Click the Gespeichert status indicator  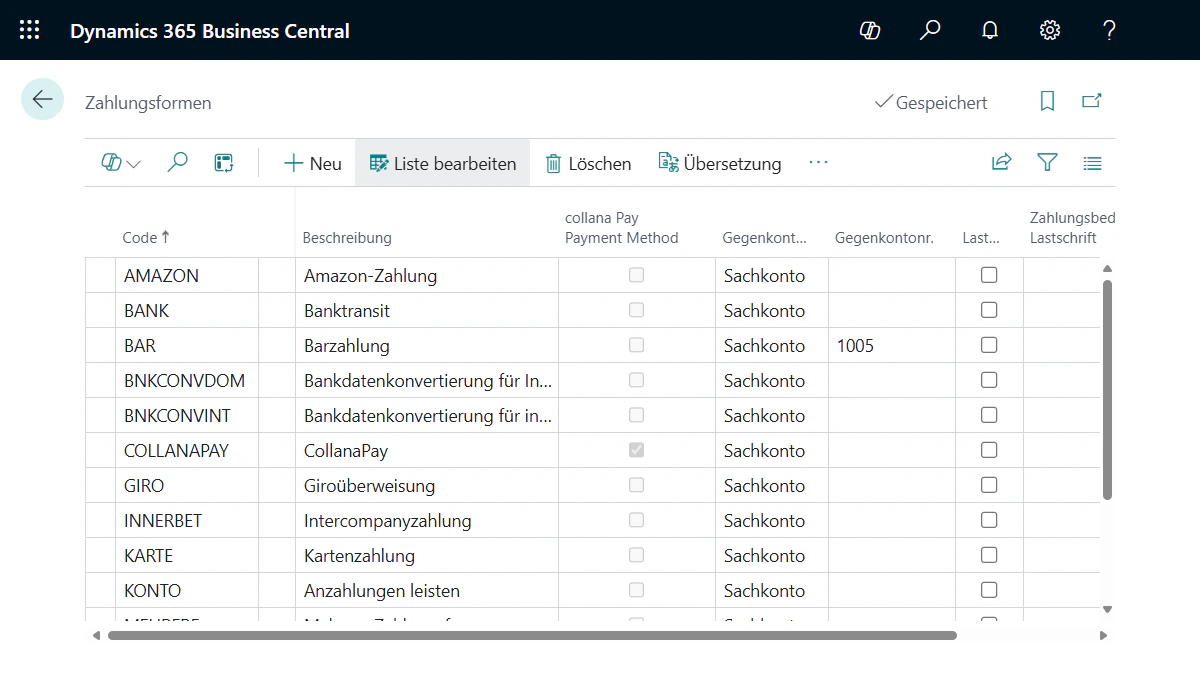(x=931, y=102)
